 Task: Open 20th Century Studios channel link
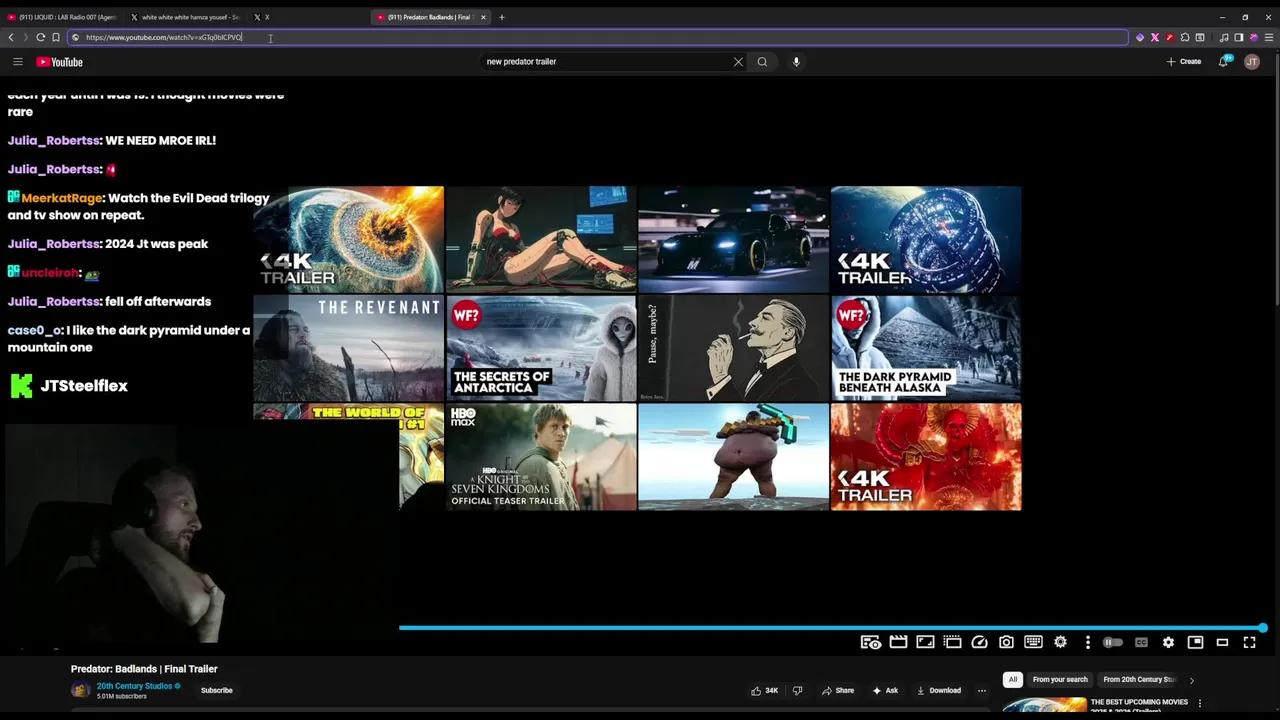[x=134, y=686]
